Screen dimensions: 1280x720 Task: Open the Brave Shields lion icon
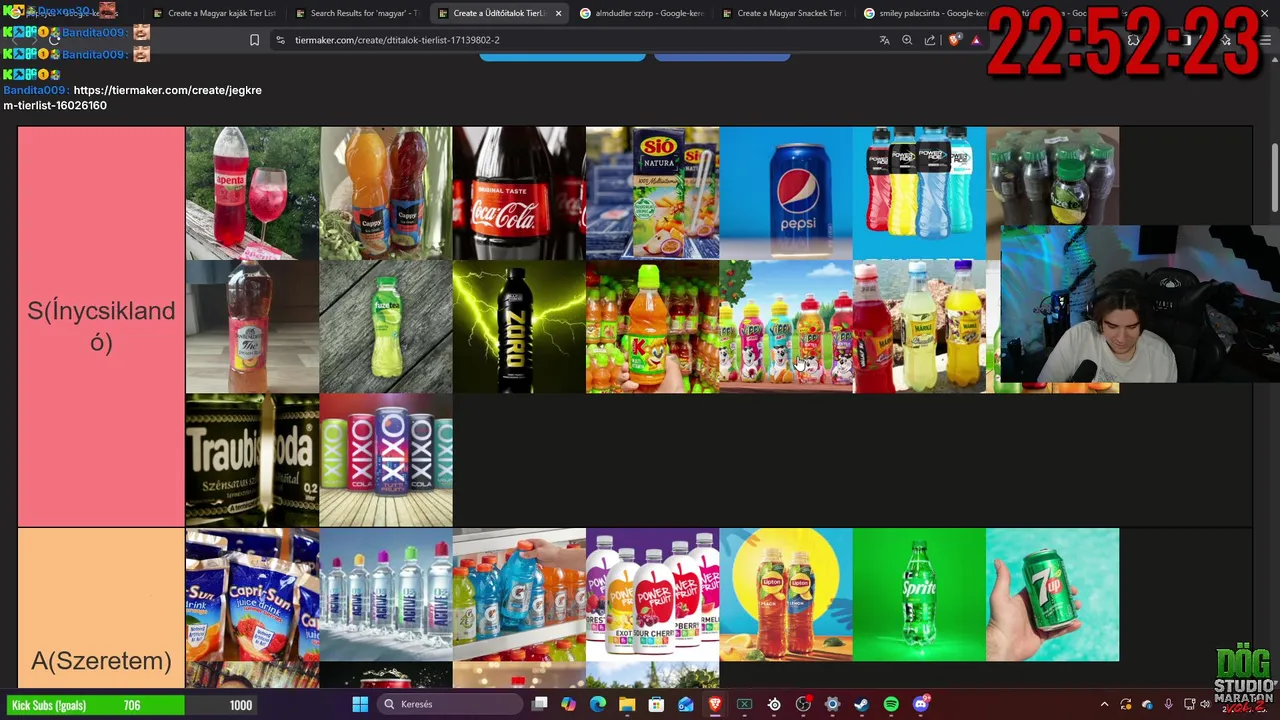pyautogui.click(x=954, y=40)
